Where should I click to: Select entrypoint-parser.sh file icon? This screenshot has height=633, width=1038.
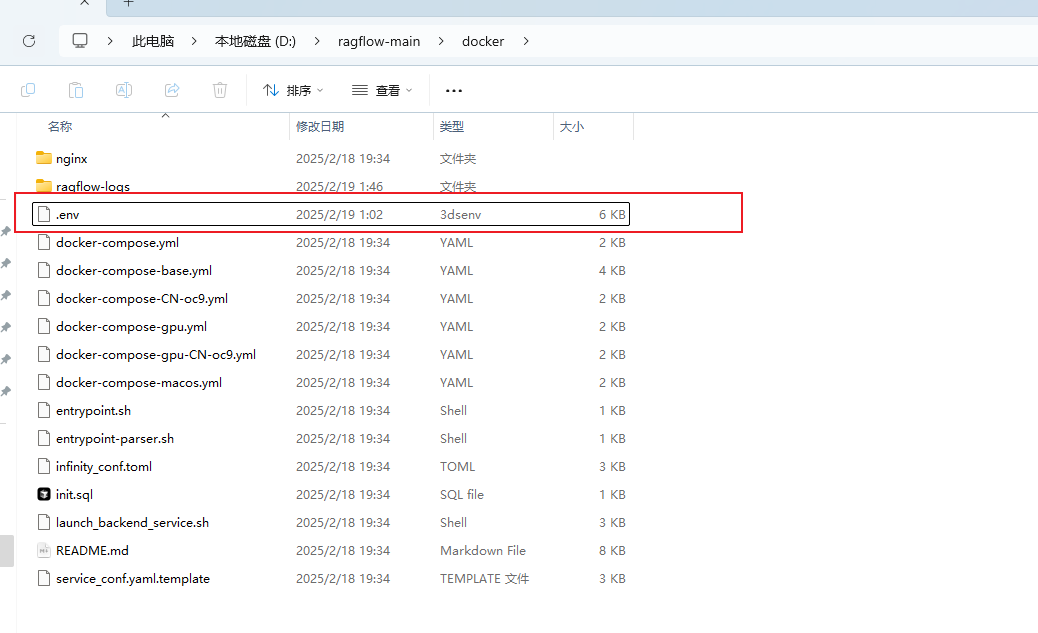tap(44, 438)
